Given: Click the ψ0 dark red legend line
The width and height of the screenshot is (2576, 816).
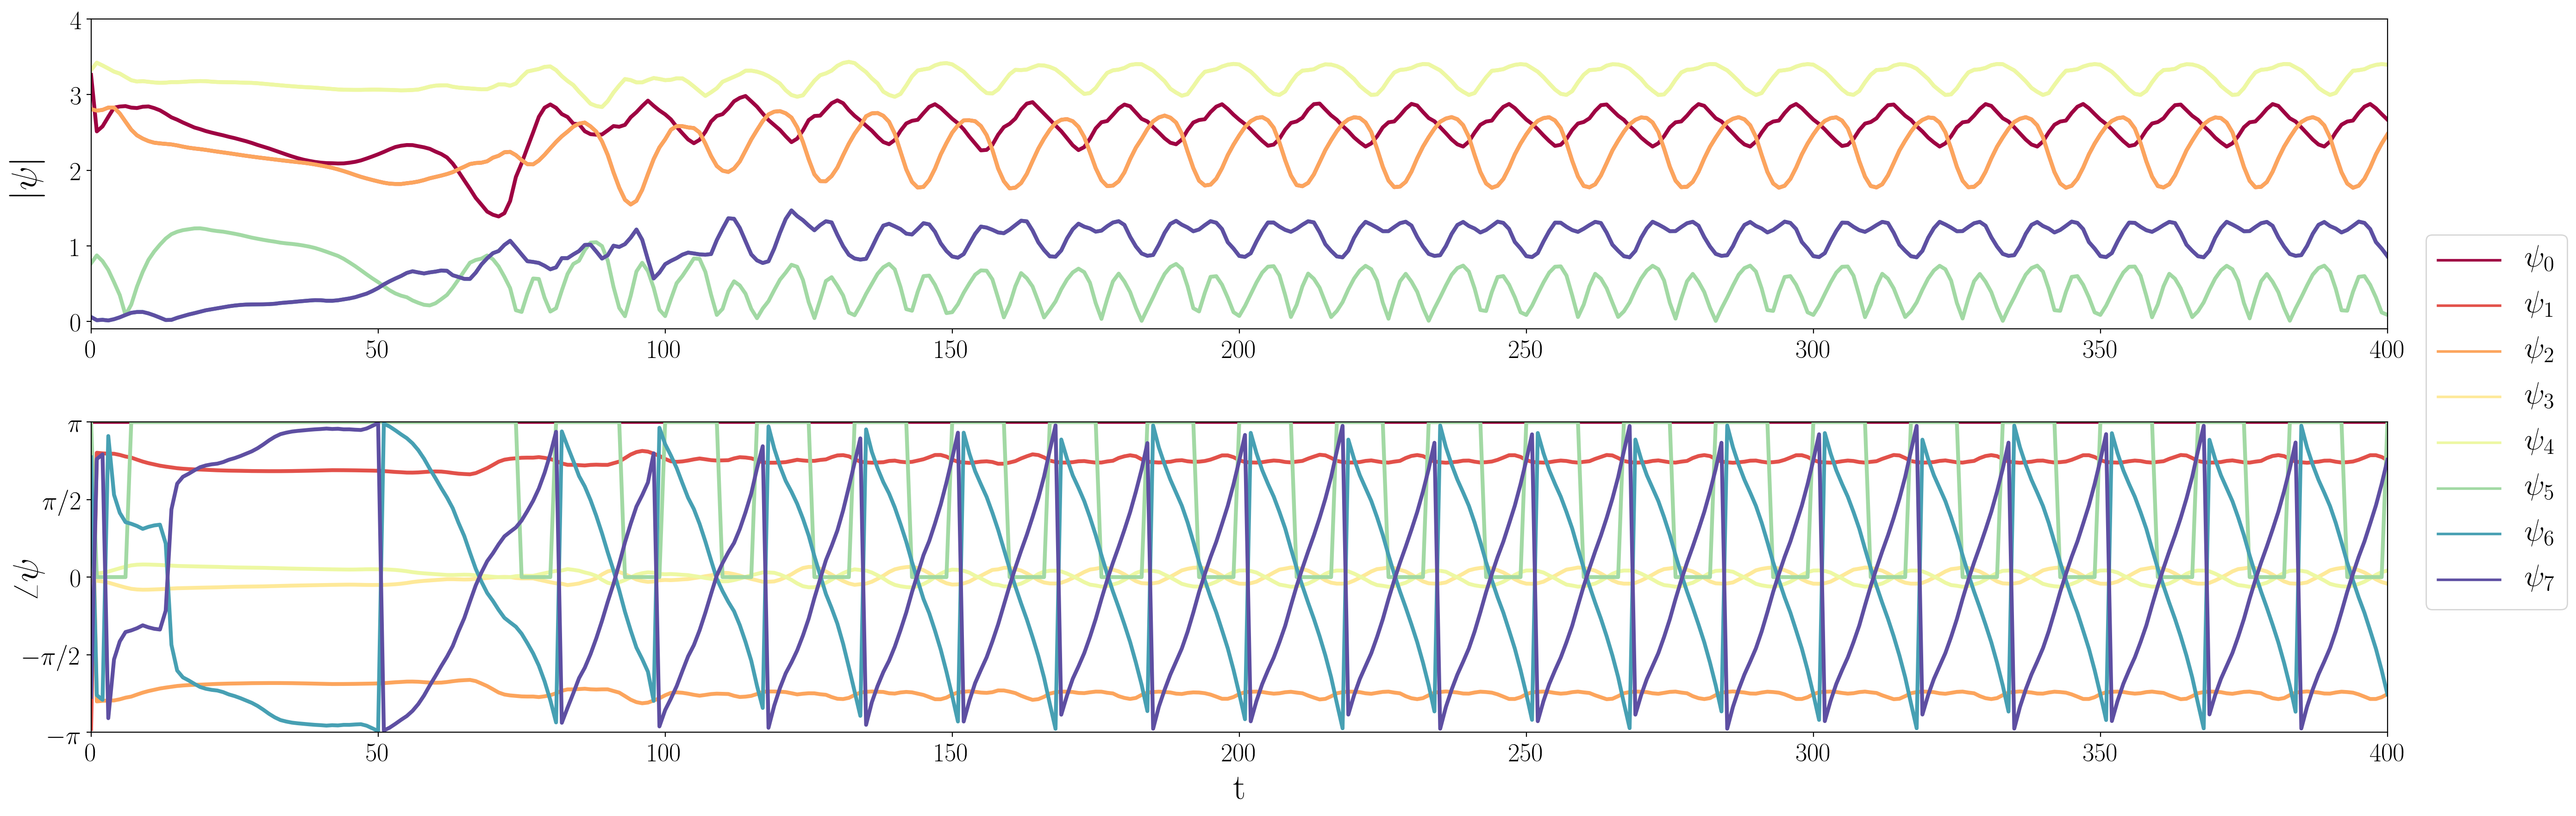Looking at the screenshot, I should 2468,260.
